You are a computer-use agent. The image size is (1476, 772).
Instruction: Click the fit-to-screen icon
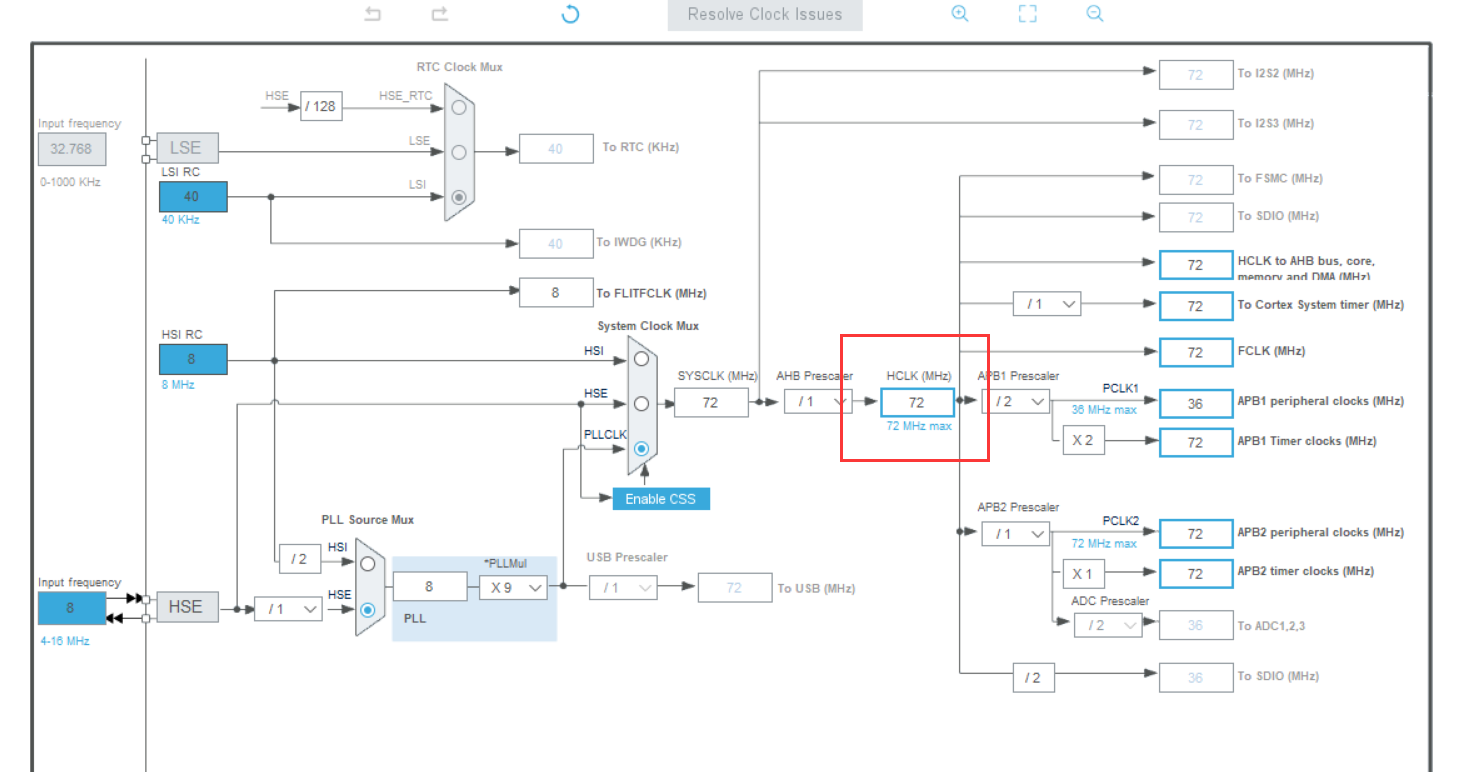tap(1027, 13)
